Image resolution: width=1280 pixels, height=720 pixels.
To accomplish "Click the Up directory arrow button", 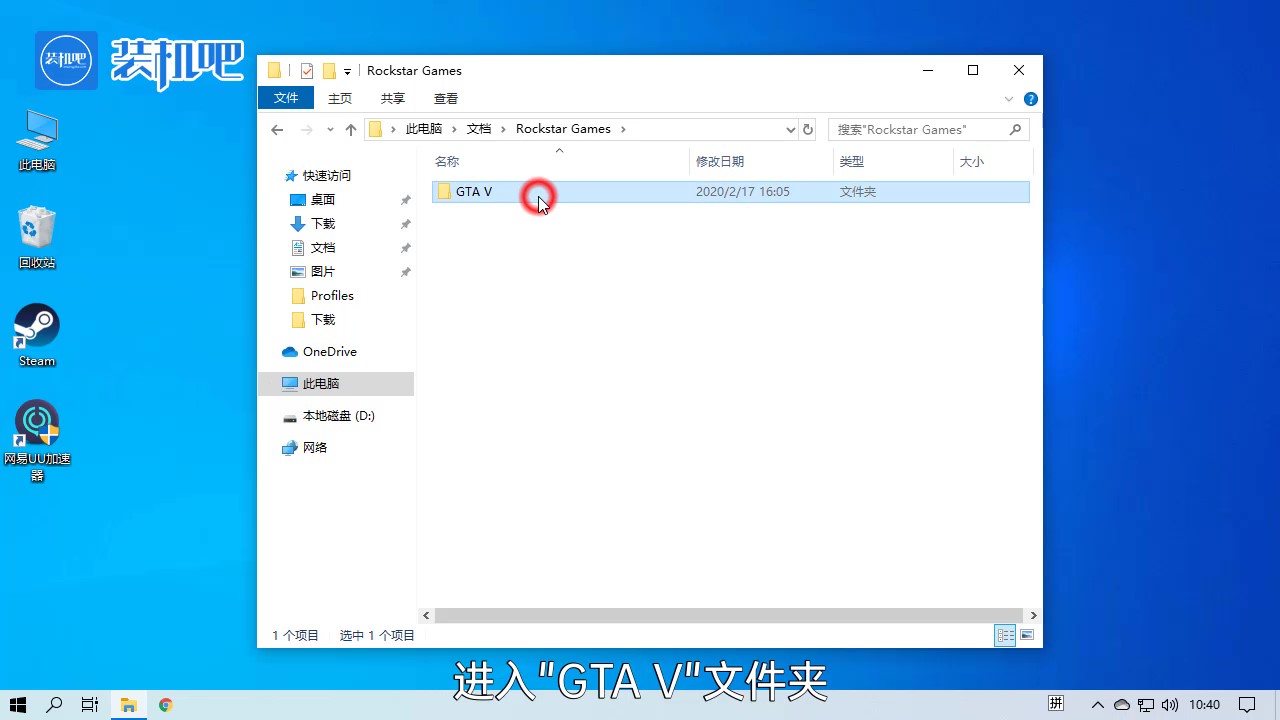I will point(351,130).
